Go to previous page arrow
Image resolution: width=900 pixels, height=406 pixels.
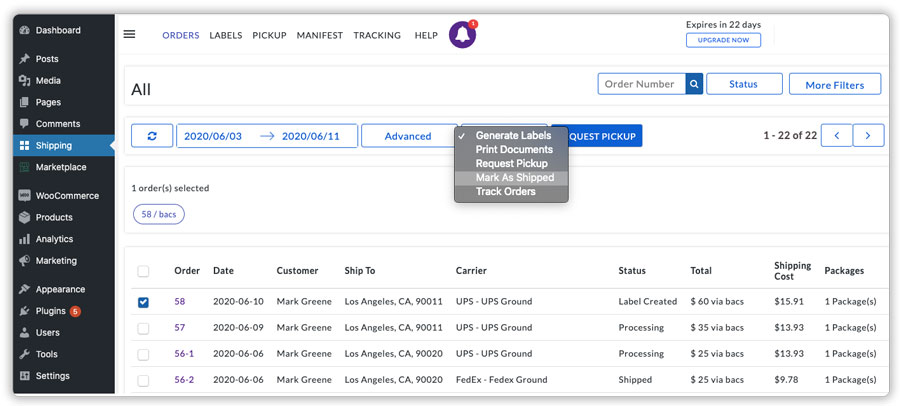pos(836,136)
